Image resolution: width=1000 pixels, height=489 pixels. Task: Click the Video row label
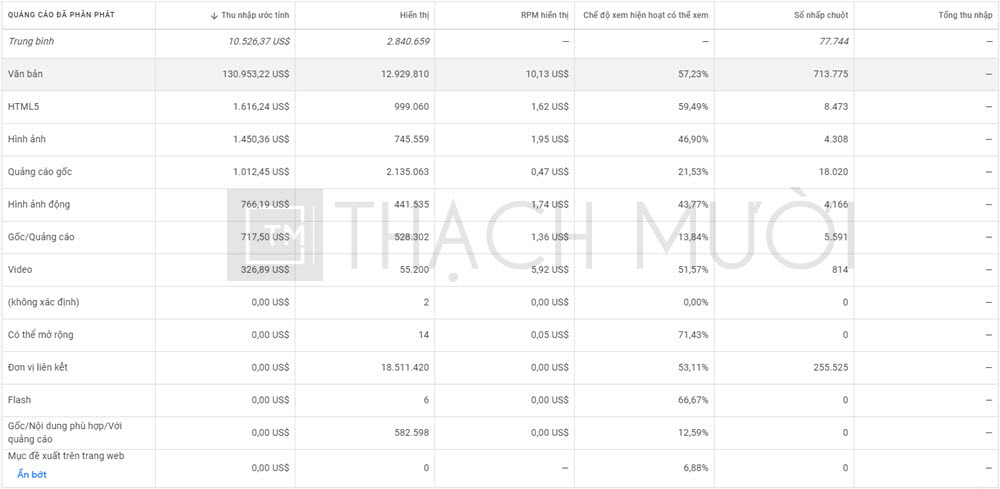click(20, 270)
